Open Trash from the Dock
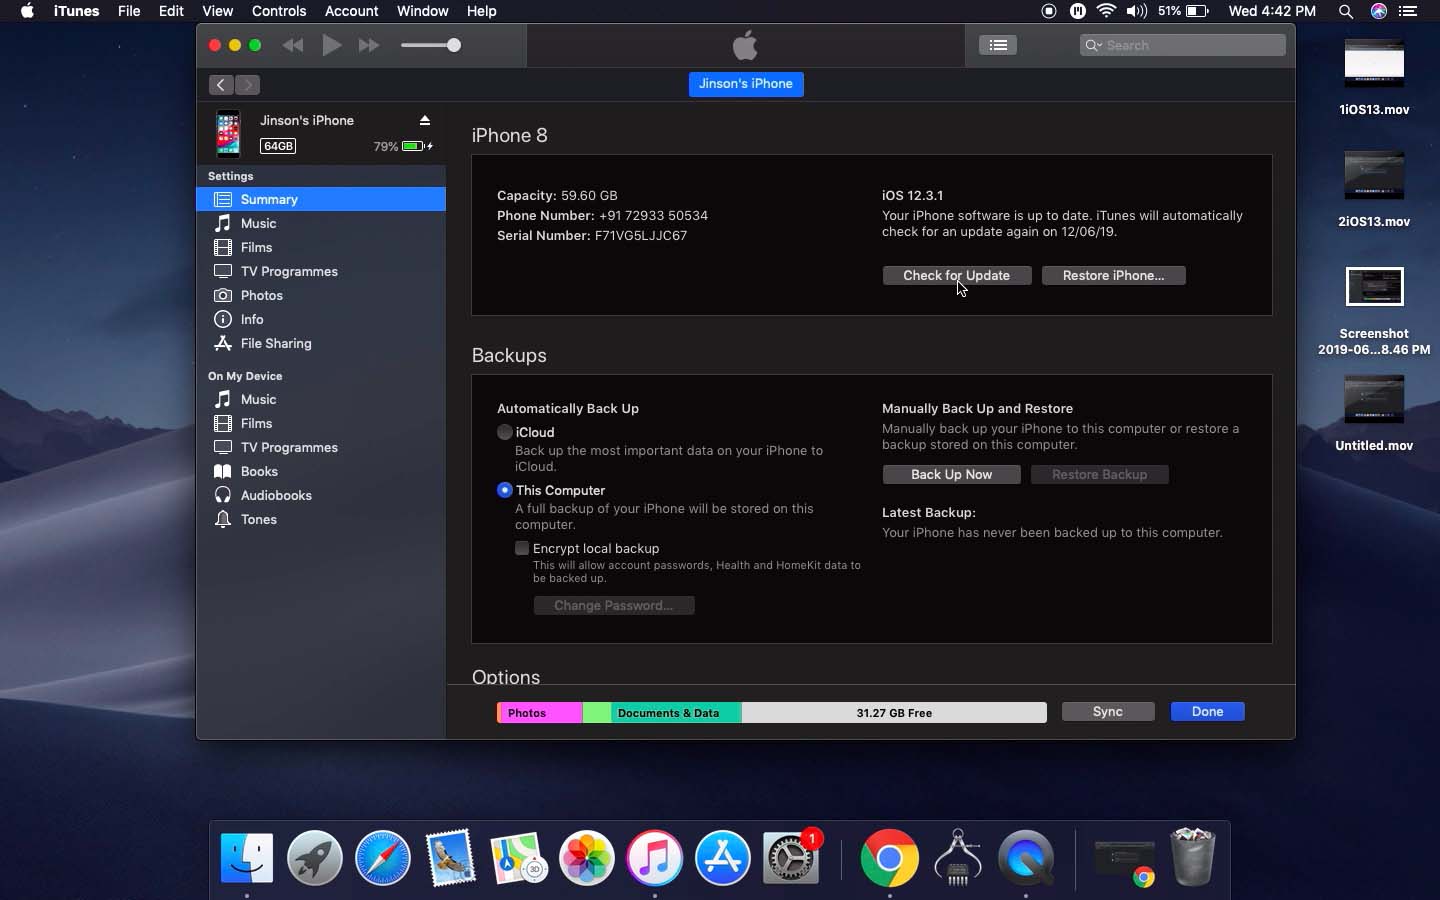 [1192, 857]
